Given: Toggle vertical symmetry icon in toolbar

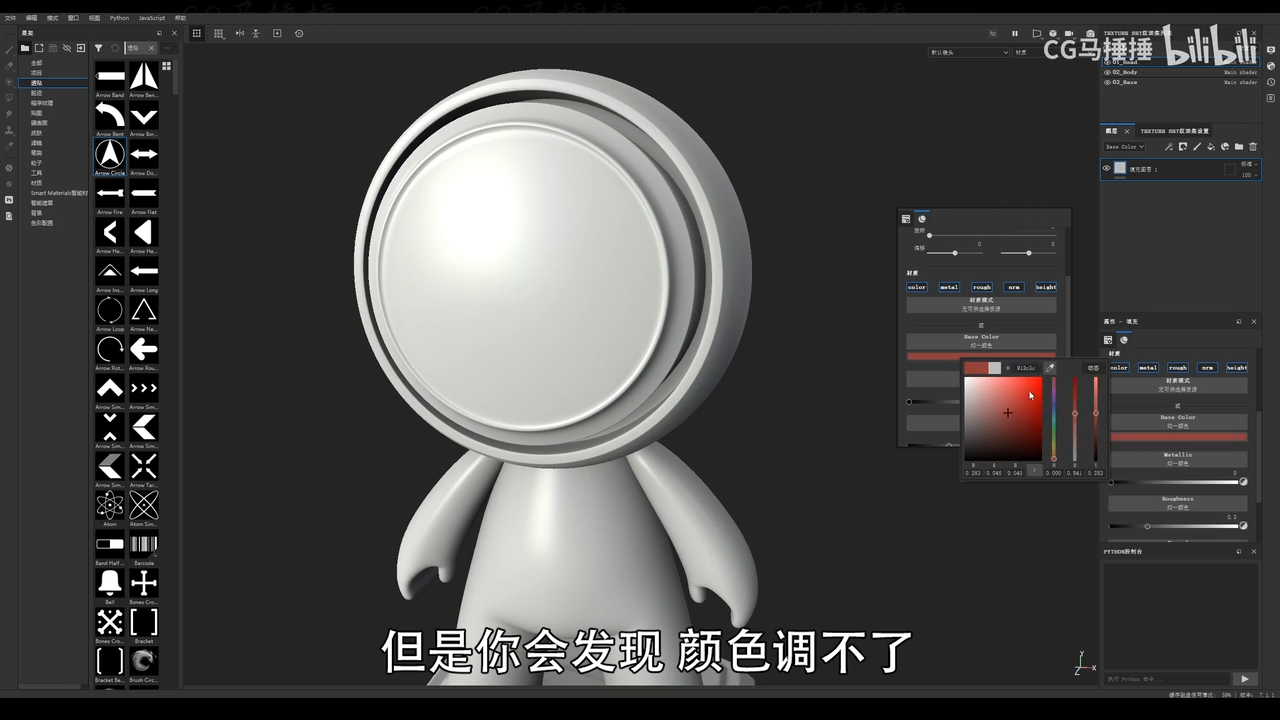Looking at the screenshot, I should pyautogui.click(x=256, y=33).
